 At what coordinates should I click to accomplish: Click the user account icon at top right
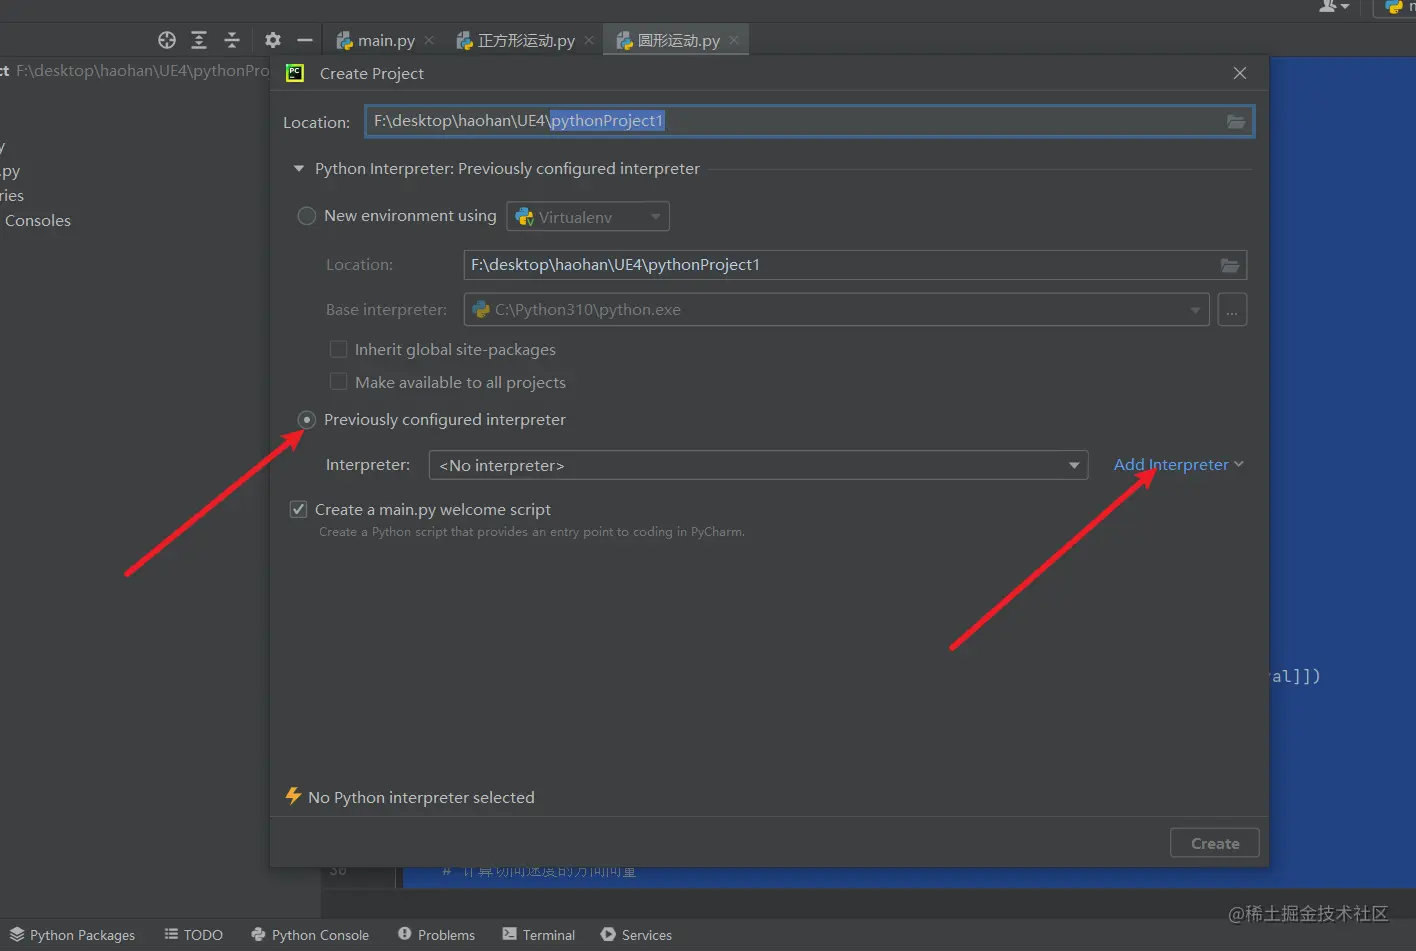(1334, 7)
